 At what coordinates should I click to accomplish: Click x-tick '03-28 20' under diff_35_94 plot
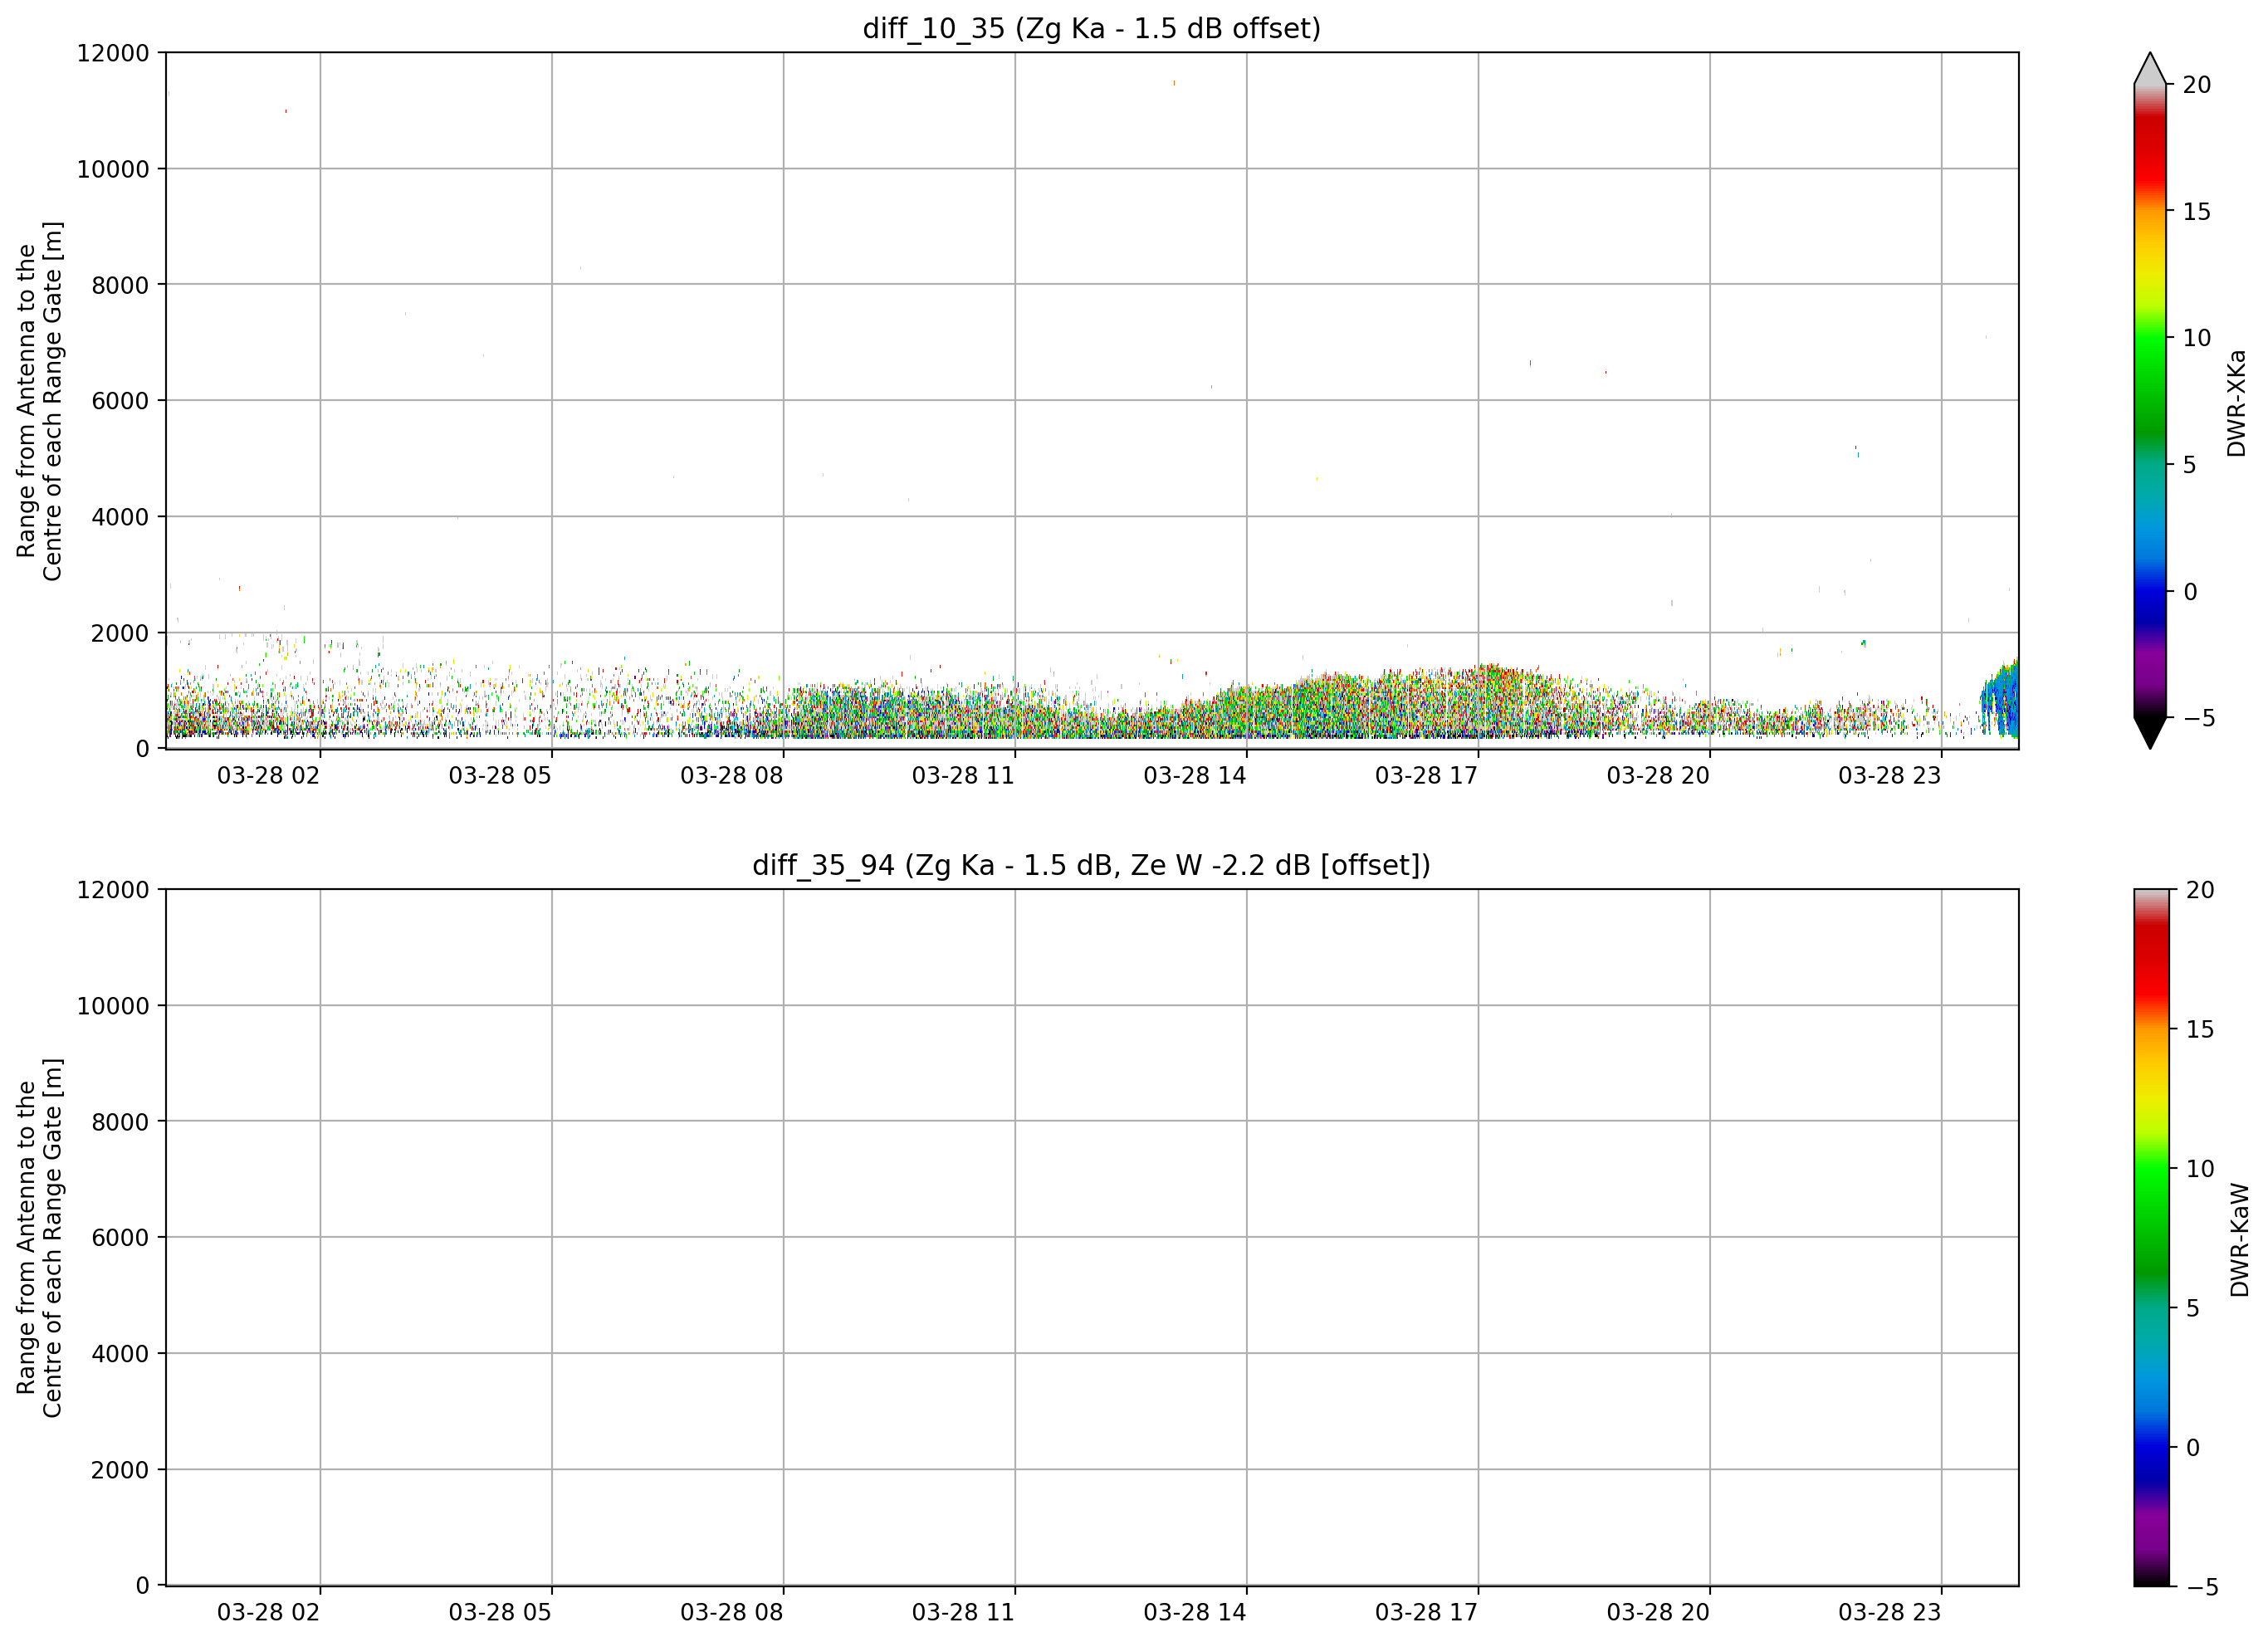point(1658,1612)
